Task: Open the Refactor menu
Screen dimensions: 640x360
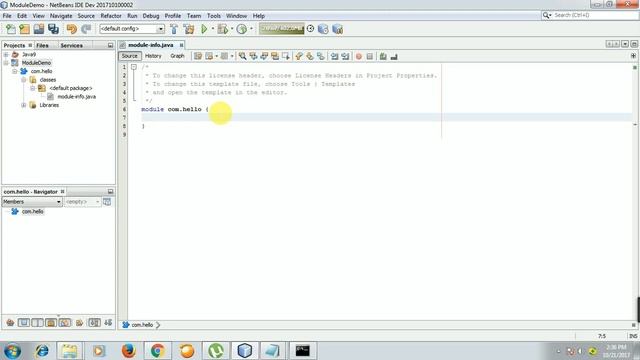Action: pyautogui.click(x=111, y=16)
